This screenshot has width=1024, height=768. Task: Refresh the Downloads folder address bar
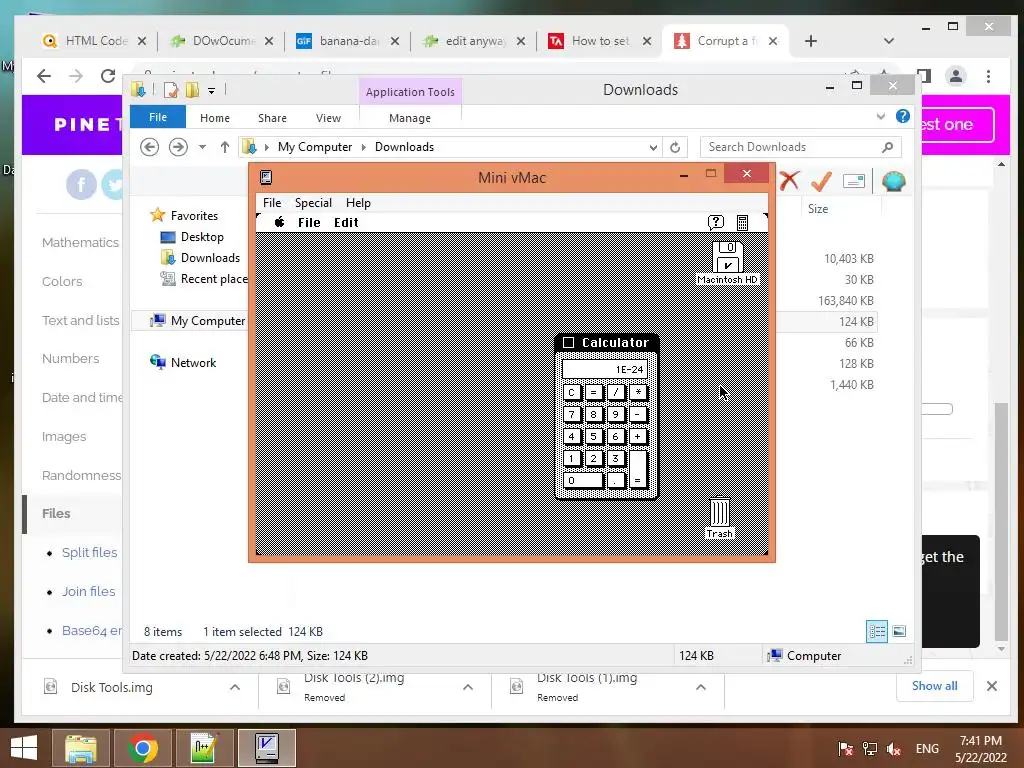tap(675, 147)
